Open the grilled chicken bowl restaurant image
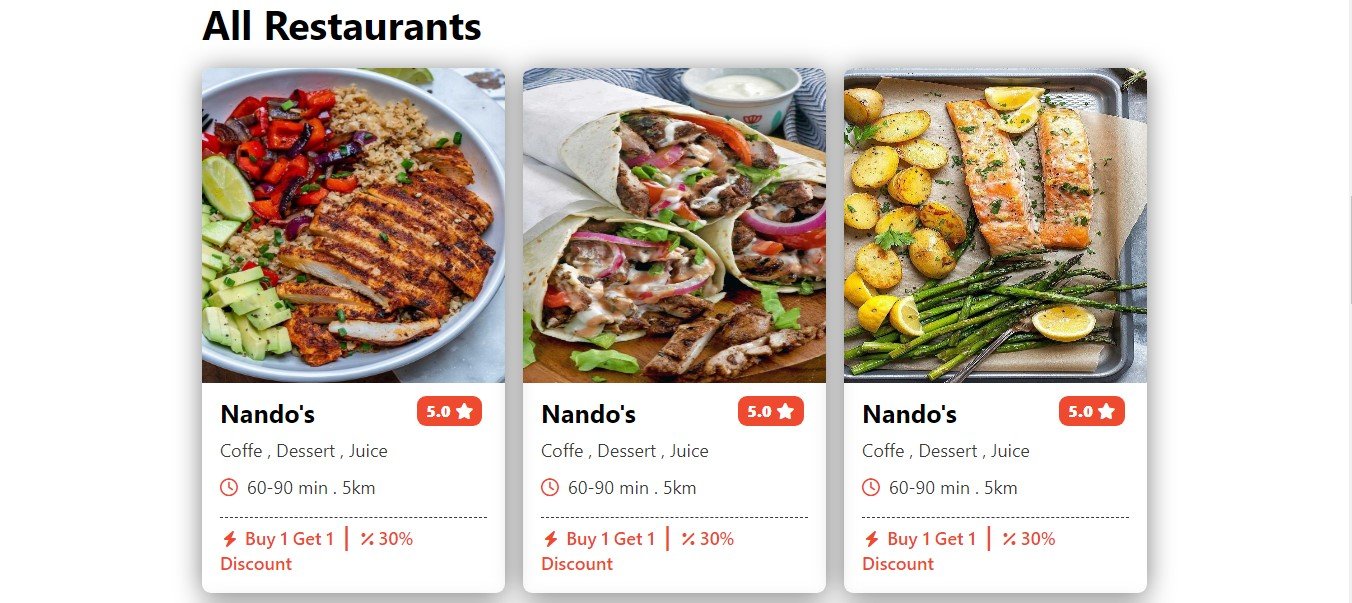 tap(353, 225)
